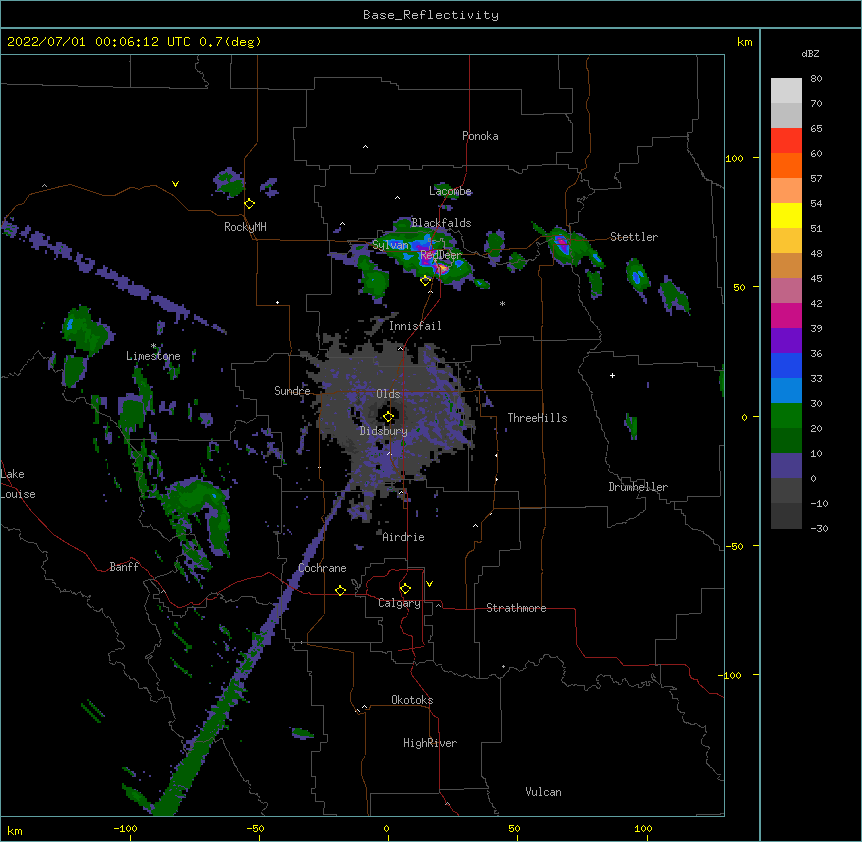Select the Lake Louise label
The width and height of the screenshot is (862, 842).
[x=18, y=484]
